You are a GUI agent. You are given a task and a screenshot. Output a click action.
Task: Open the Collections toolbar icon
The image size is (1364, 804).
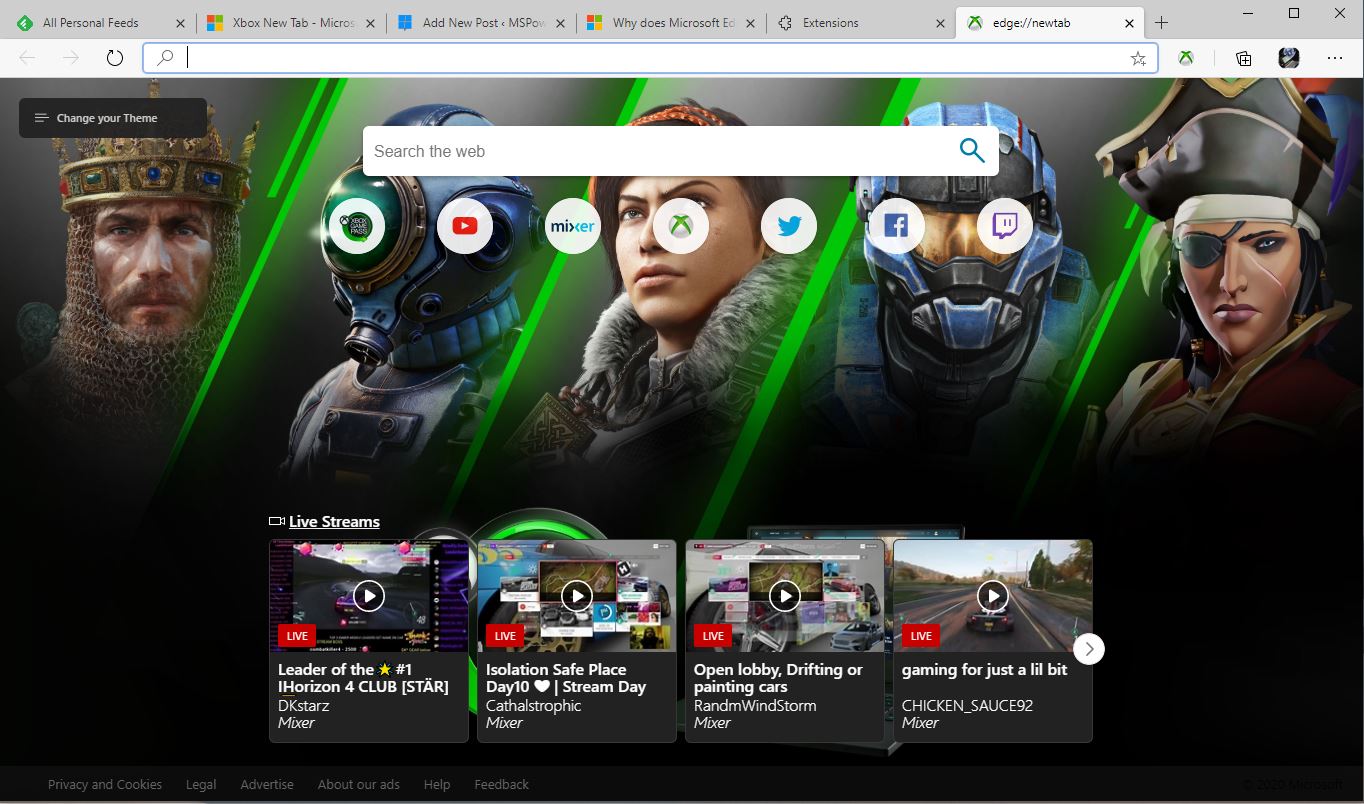pyautogui.click(x=1243, y=58)
